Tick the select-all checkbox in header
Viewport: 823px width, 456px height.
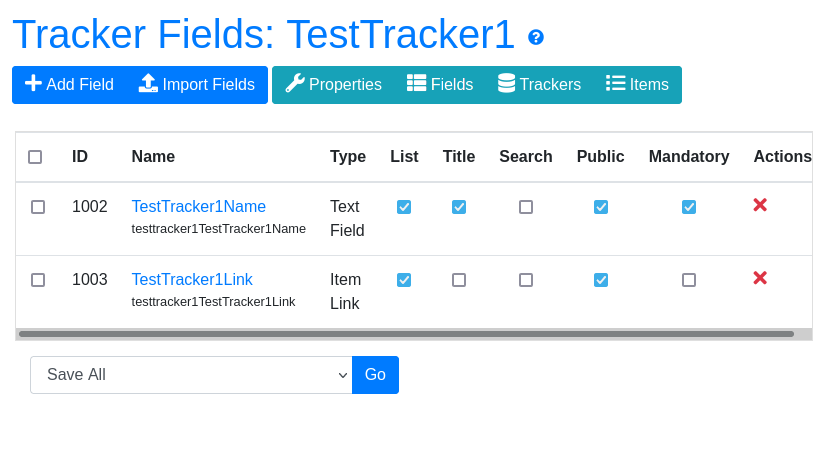(x=35, y=157)
